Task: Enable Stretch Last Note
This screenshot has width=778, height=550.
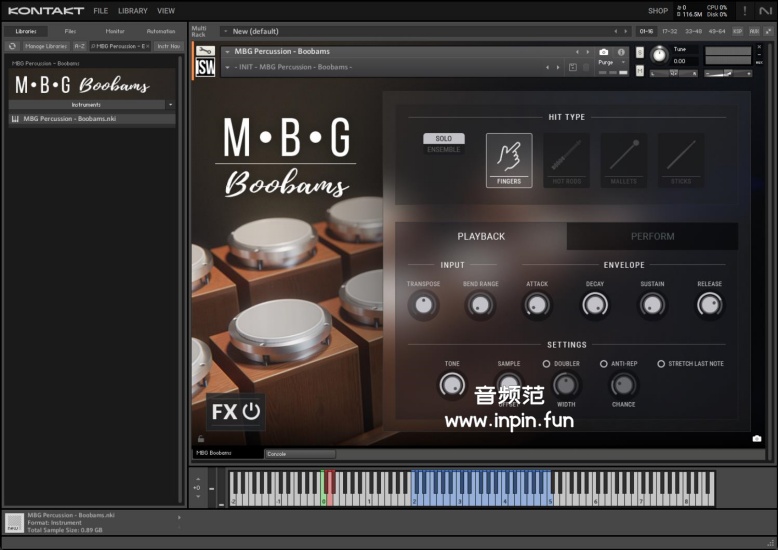Action: point(661,364)
